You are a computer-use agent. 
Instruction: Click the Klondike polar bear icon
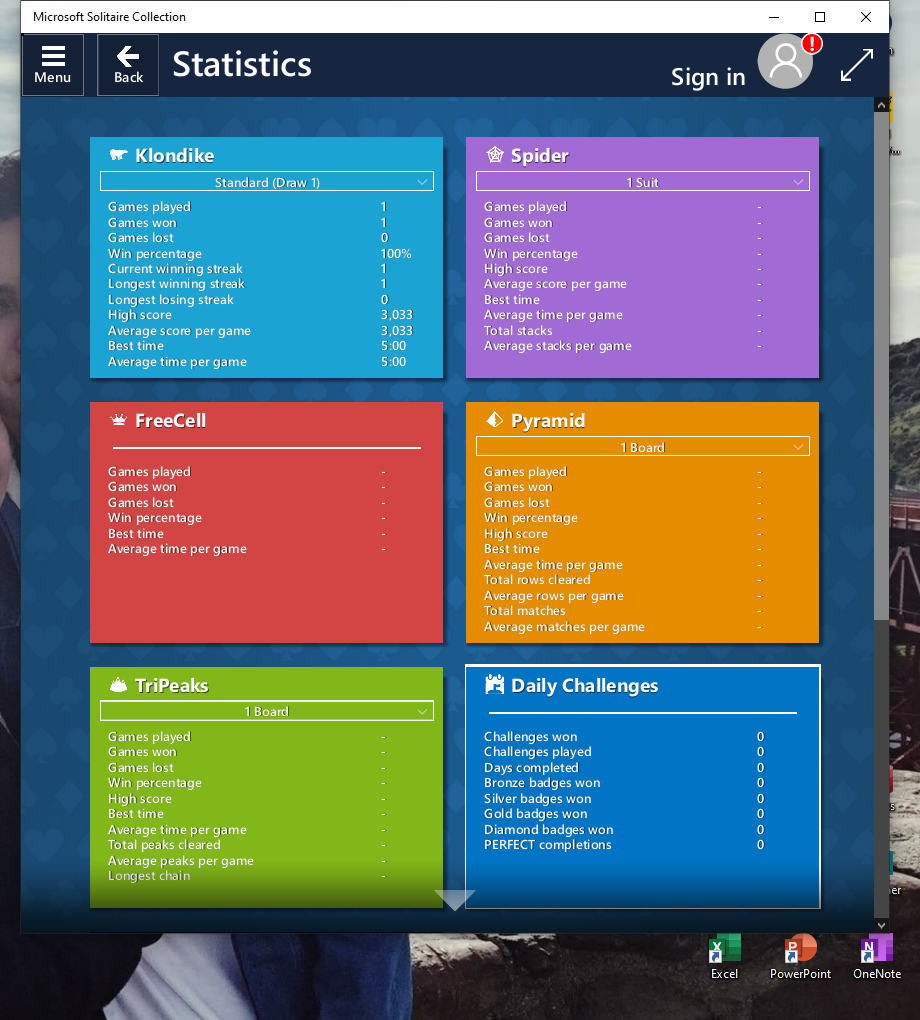tap(118, 155)
